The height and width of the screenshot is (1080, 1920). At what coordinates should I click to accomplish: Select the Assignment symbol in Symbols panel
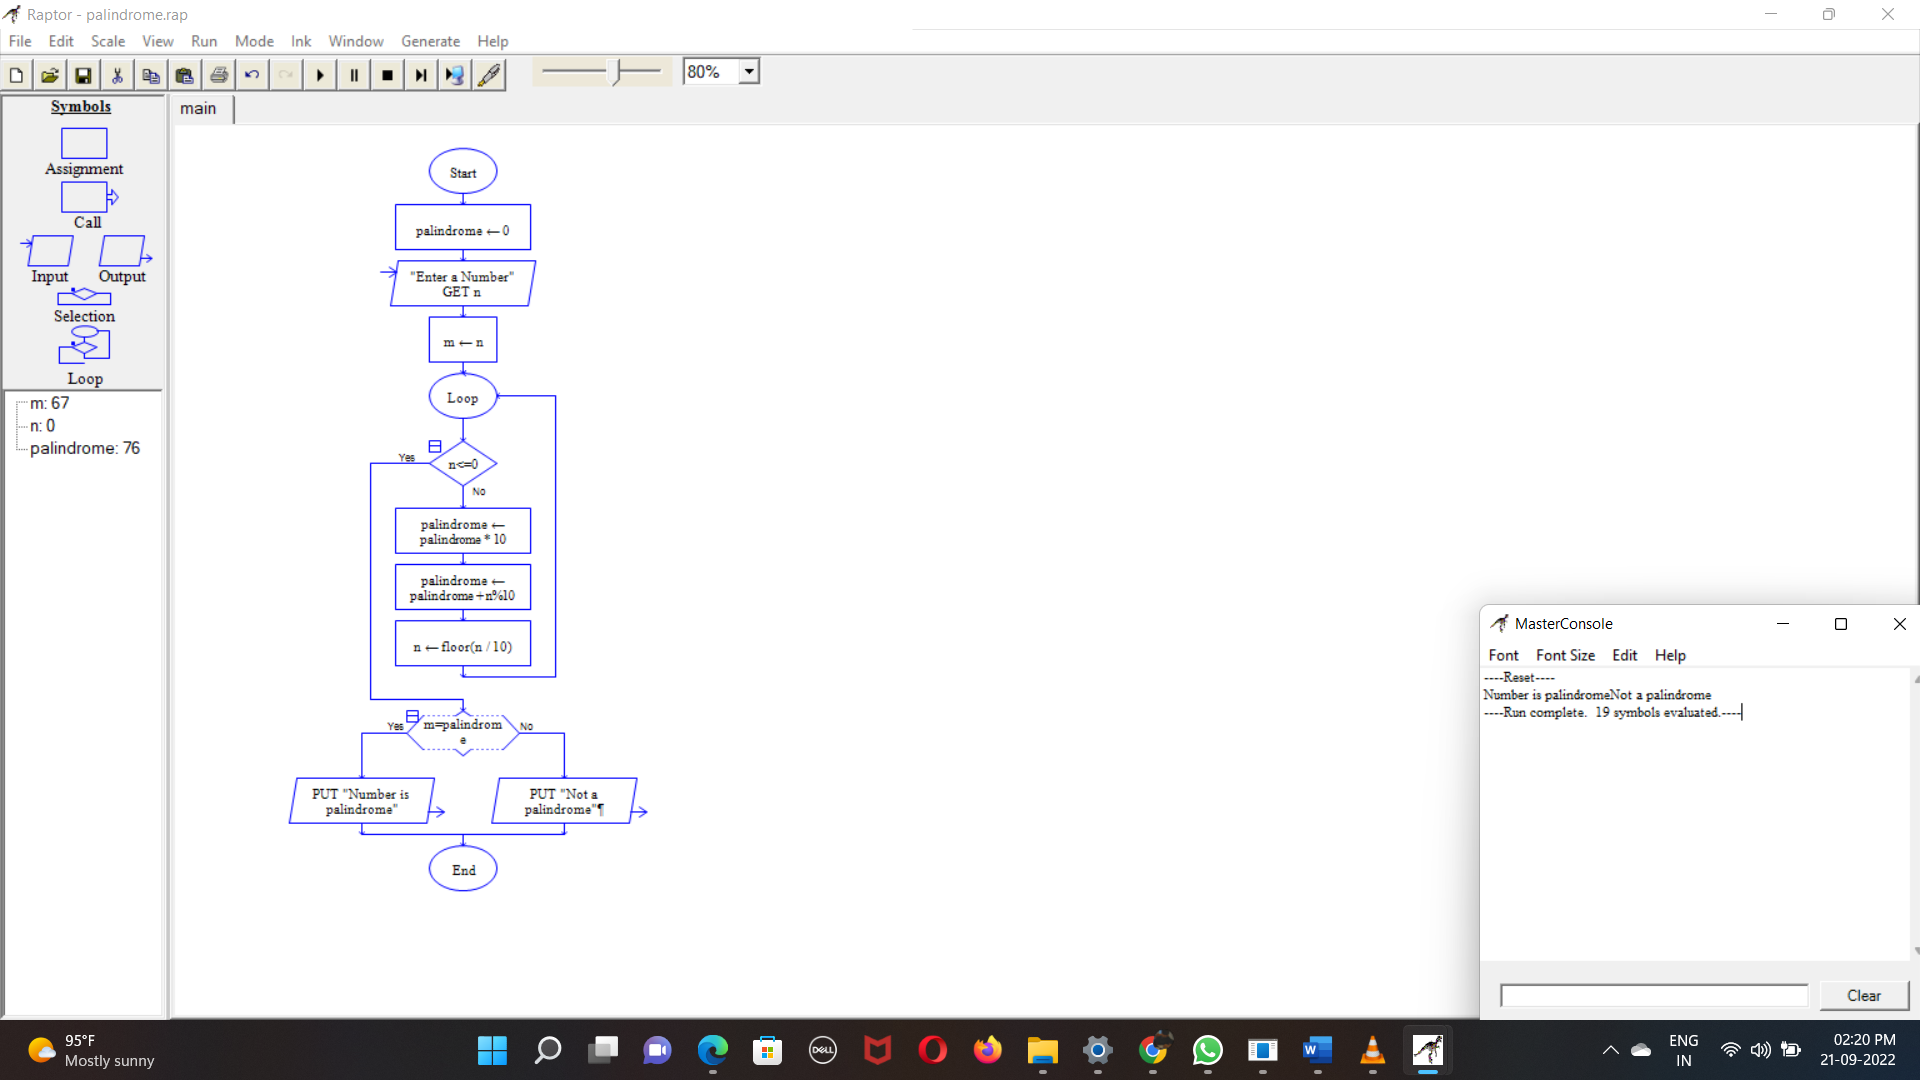(x=84, y=144)
